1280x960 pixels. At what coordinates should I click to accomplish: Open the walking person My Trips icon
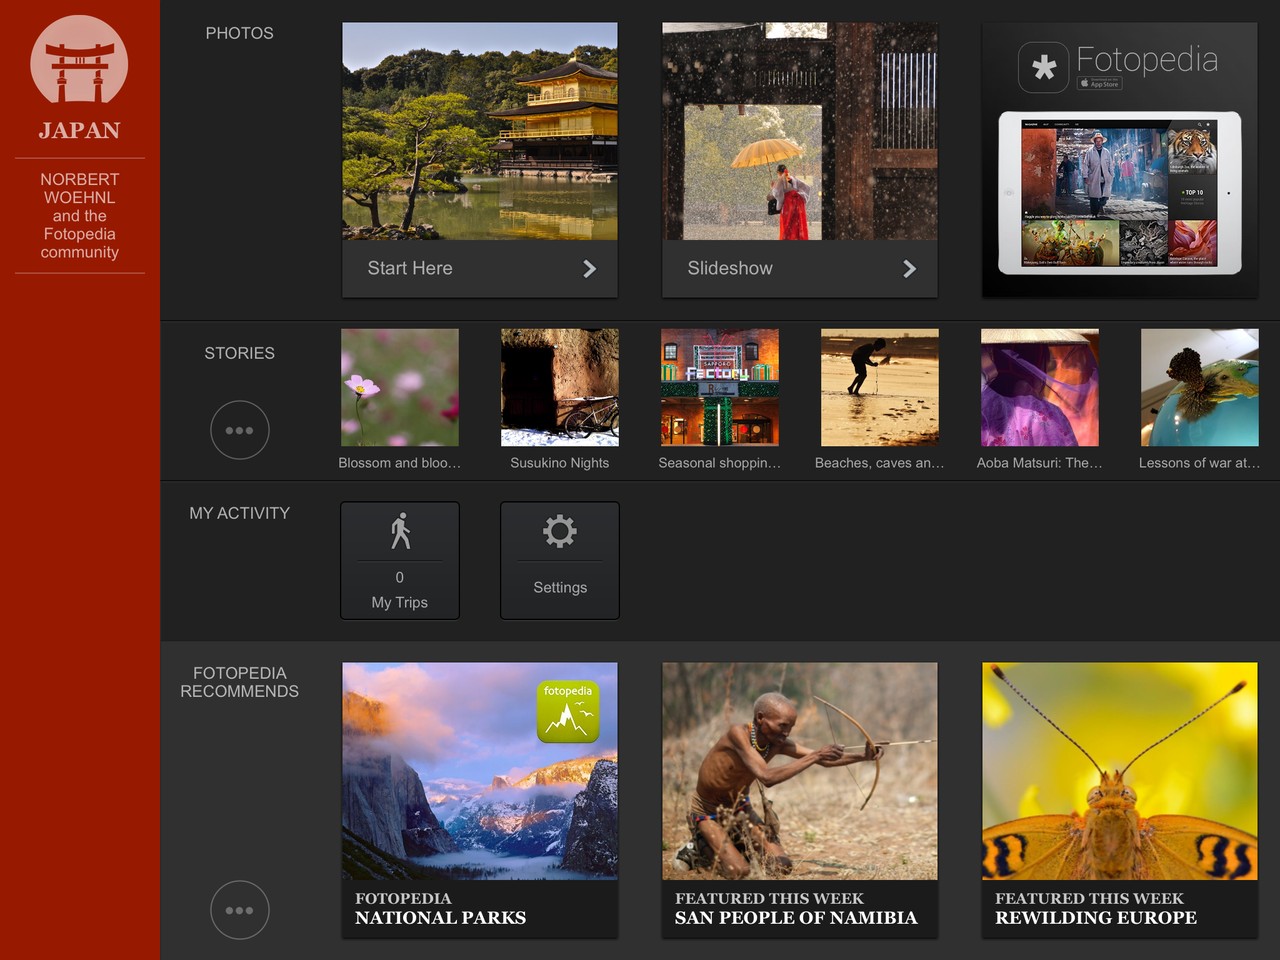[x=400, y=531]
